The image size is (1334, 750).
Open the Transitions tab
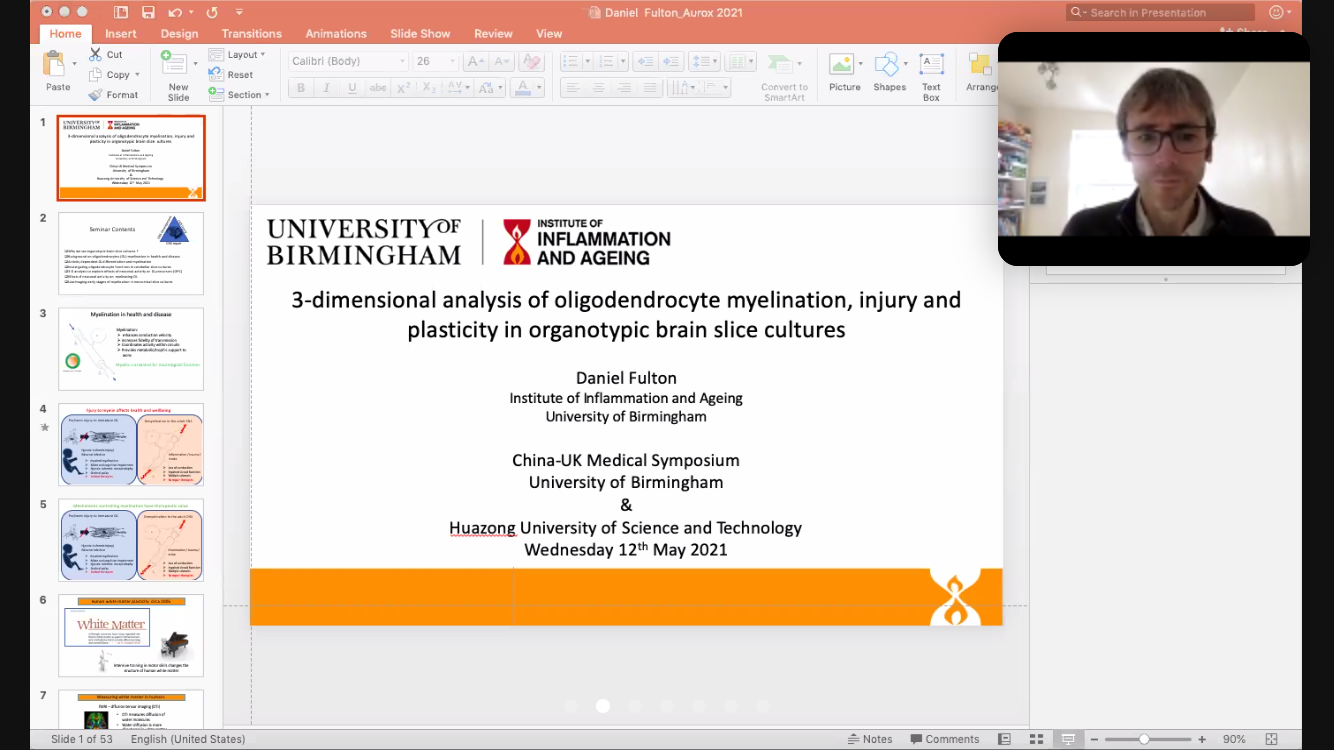tap(252, 33)
